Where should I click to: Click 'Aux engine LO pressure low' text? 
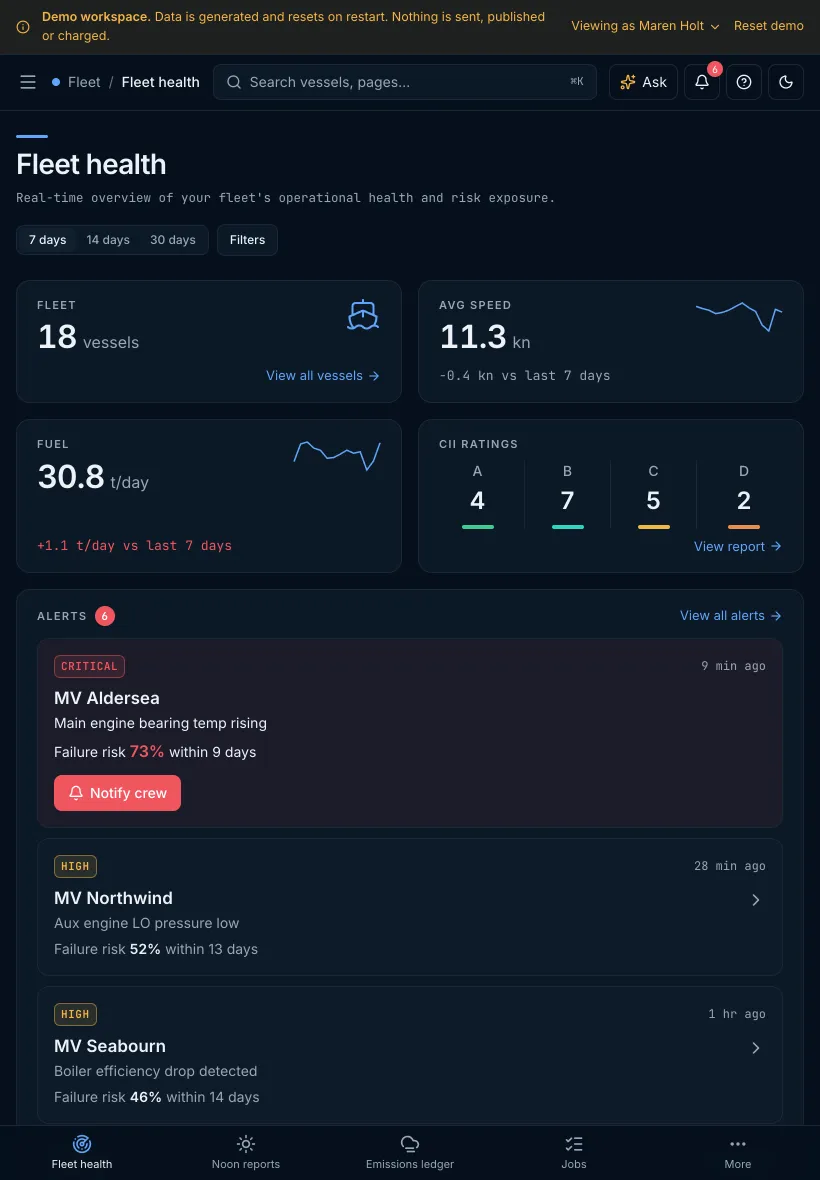tap(147, 923)
